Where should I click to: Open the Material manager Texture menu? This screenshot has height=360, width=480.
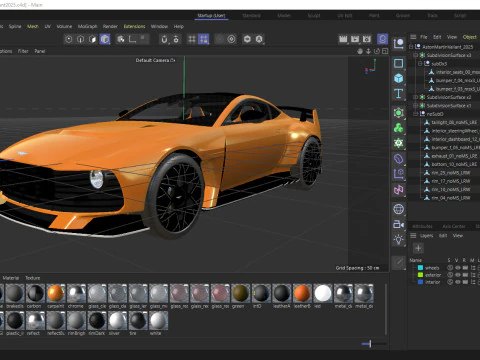point(33,278)
